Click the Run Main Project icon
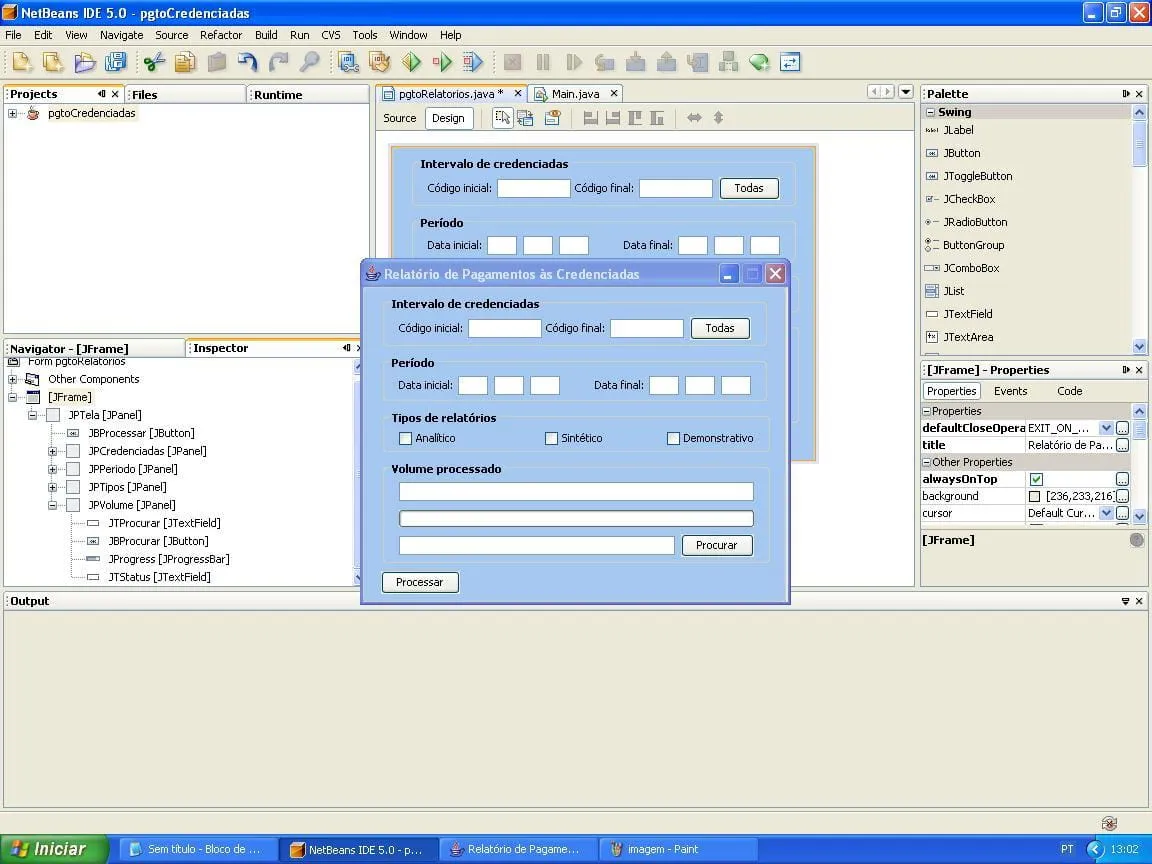 412,62
